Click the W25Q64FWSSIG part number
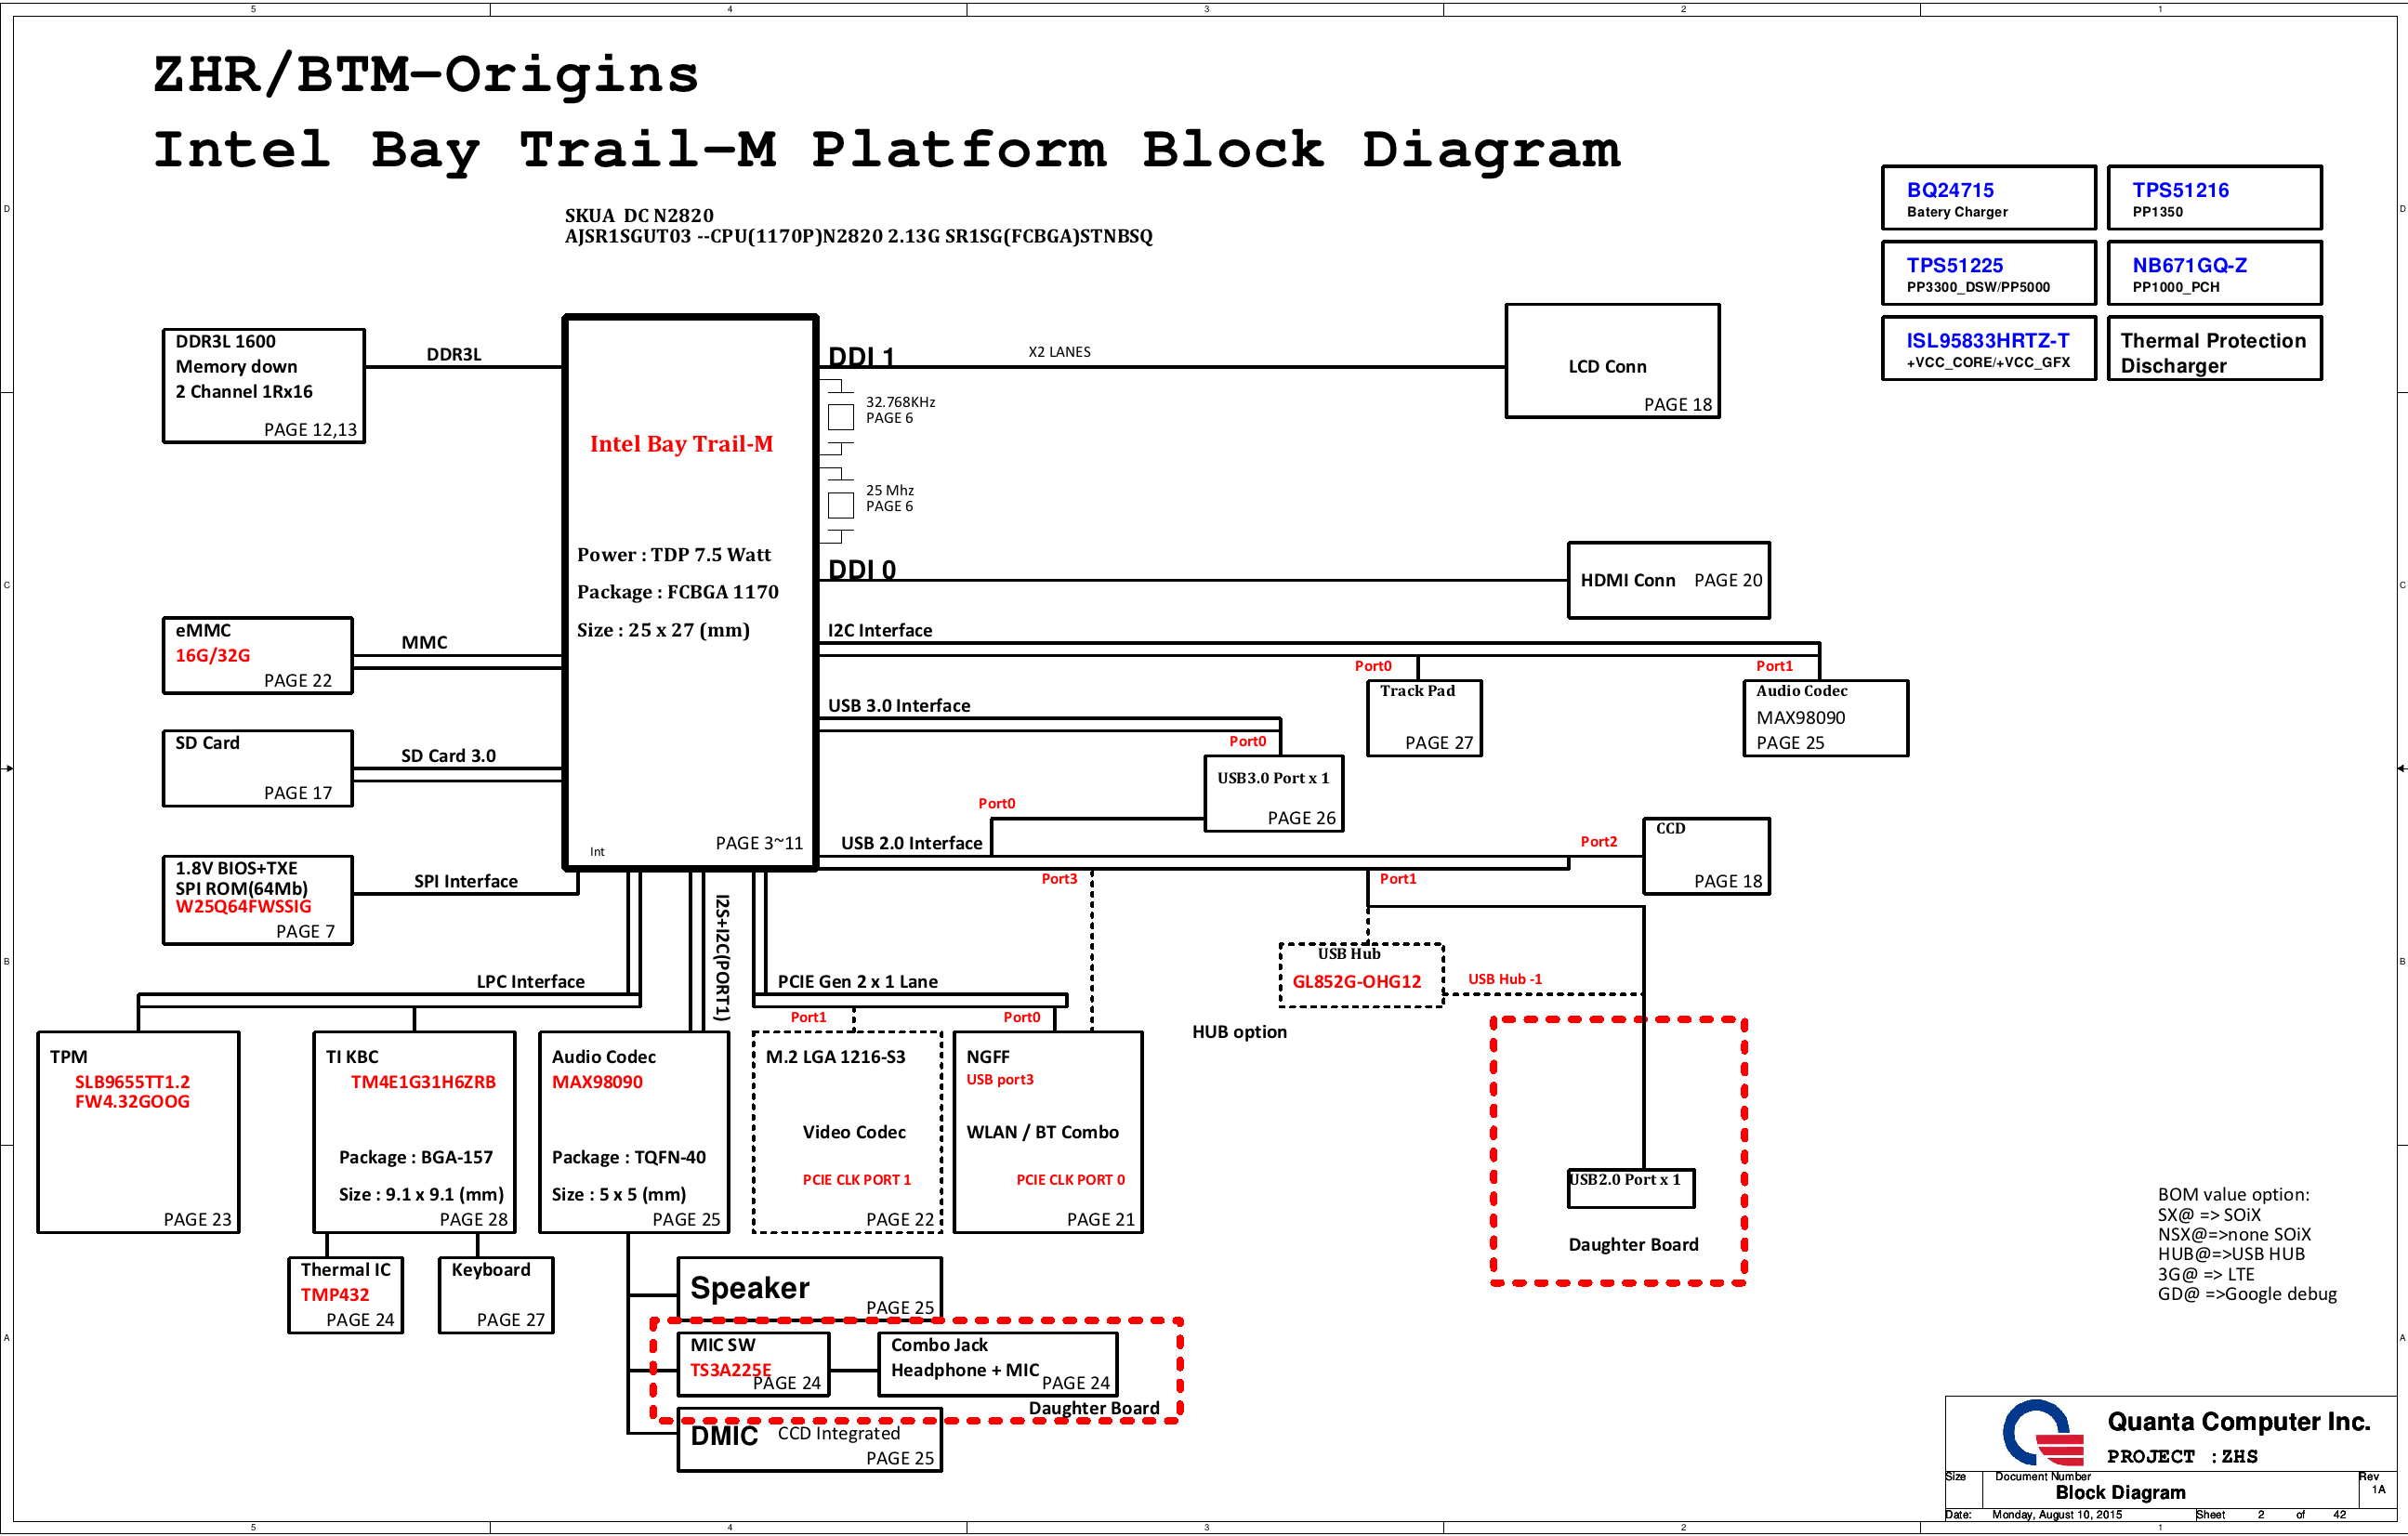The width and height of the screenshot is (2408, 1536). coord(243,906)
